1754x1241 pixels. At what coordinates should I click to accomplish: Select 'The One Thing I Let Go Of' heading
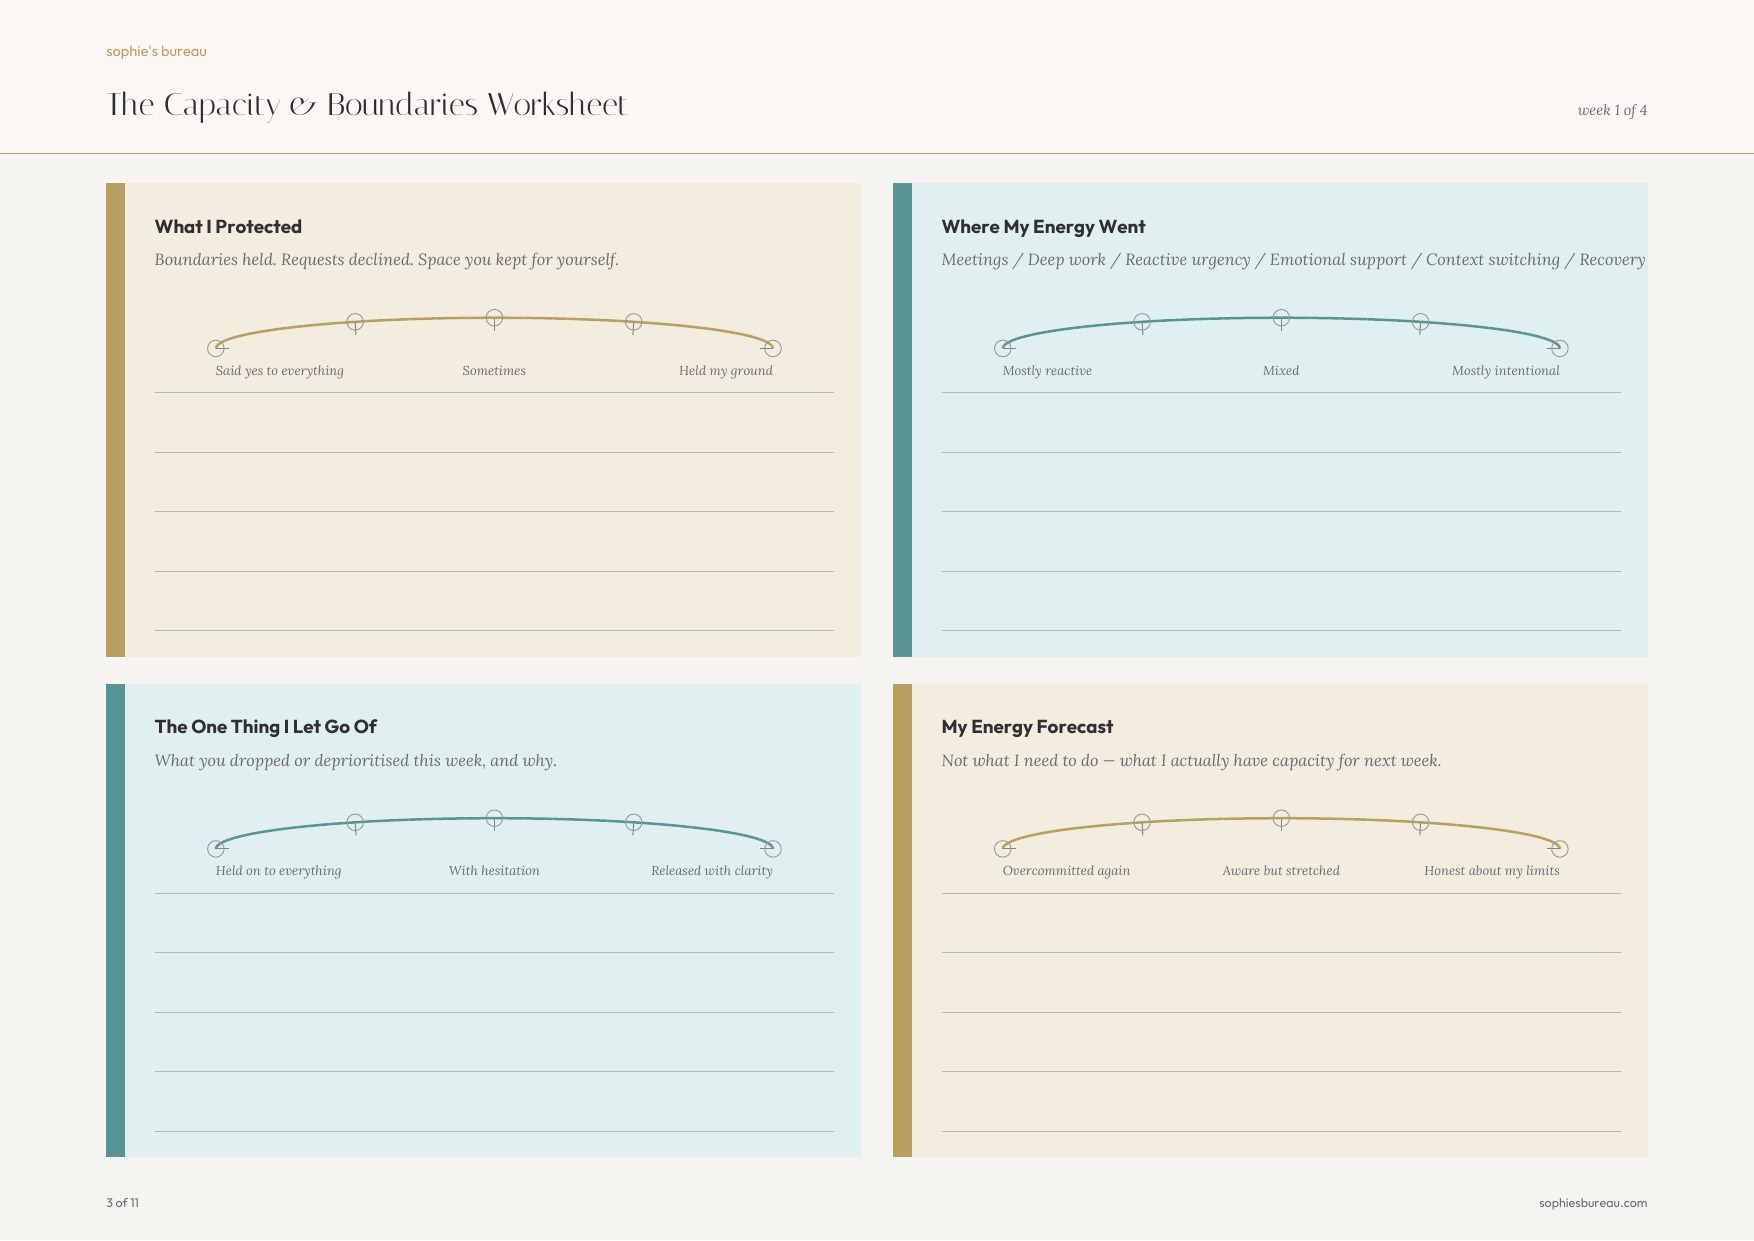coord(265,727)
